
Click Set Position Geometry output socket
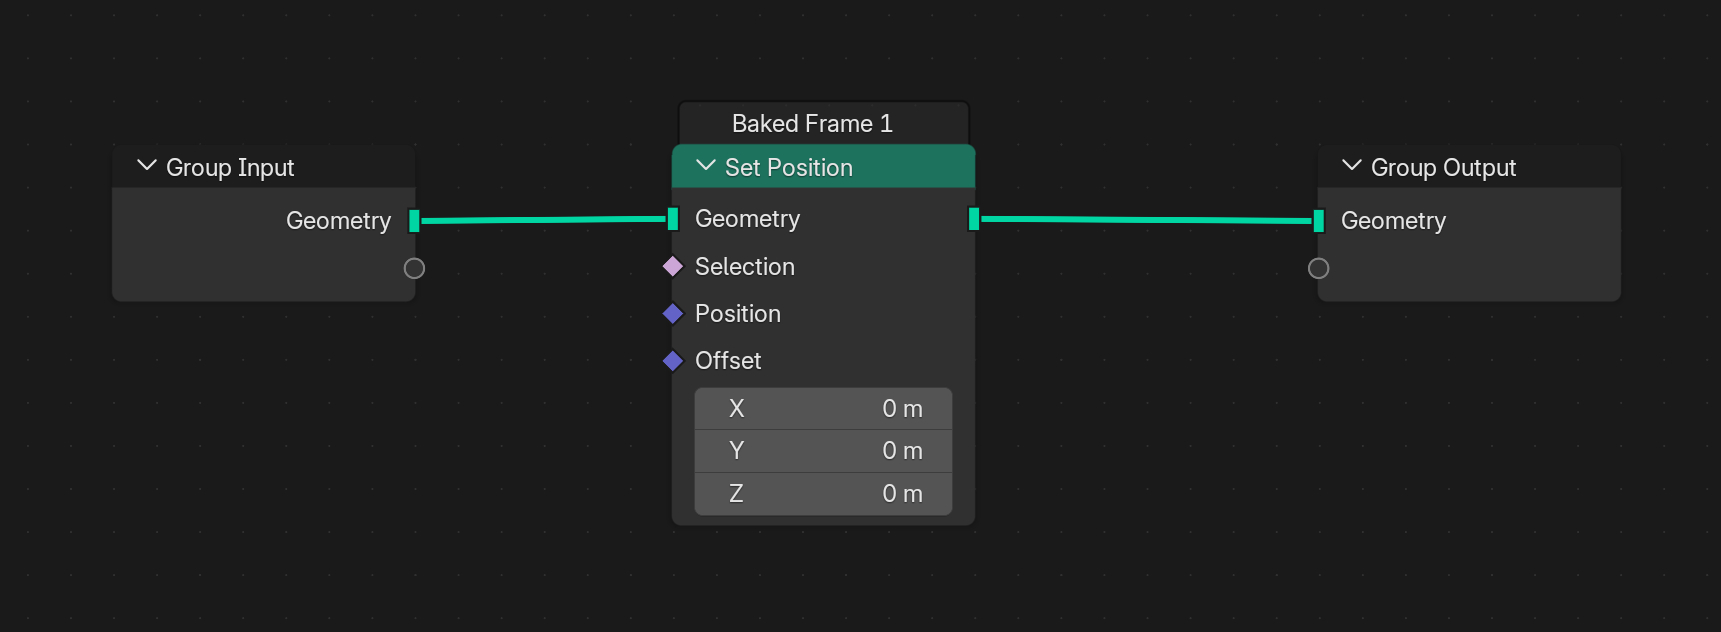[x=974, y=219]
